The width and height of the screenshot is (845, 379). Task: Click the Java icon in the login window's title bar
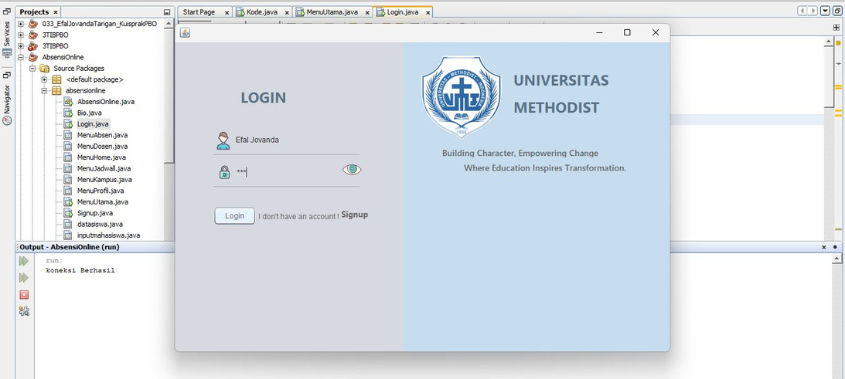pyautogui.click(x=185, y=33)
